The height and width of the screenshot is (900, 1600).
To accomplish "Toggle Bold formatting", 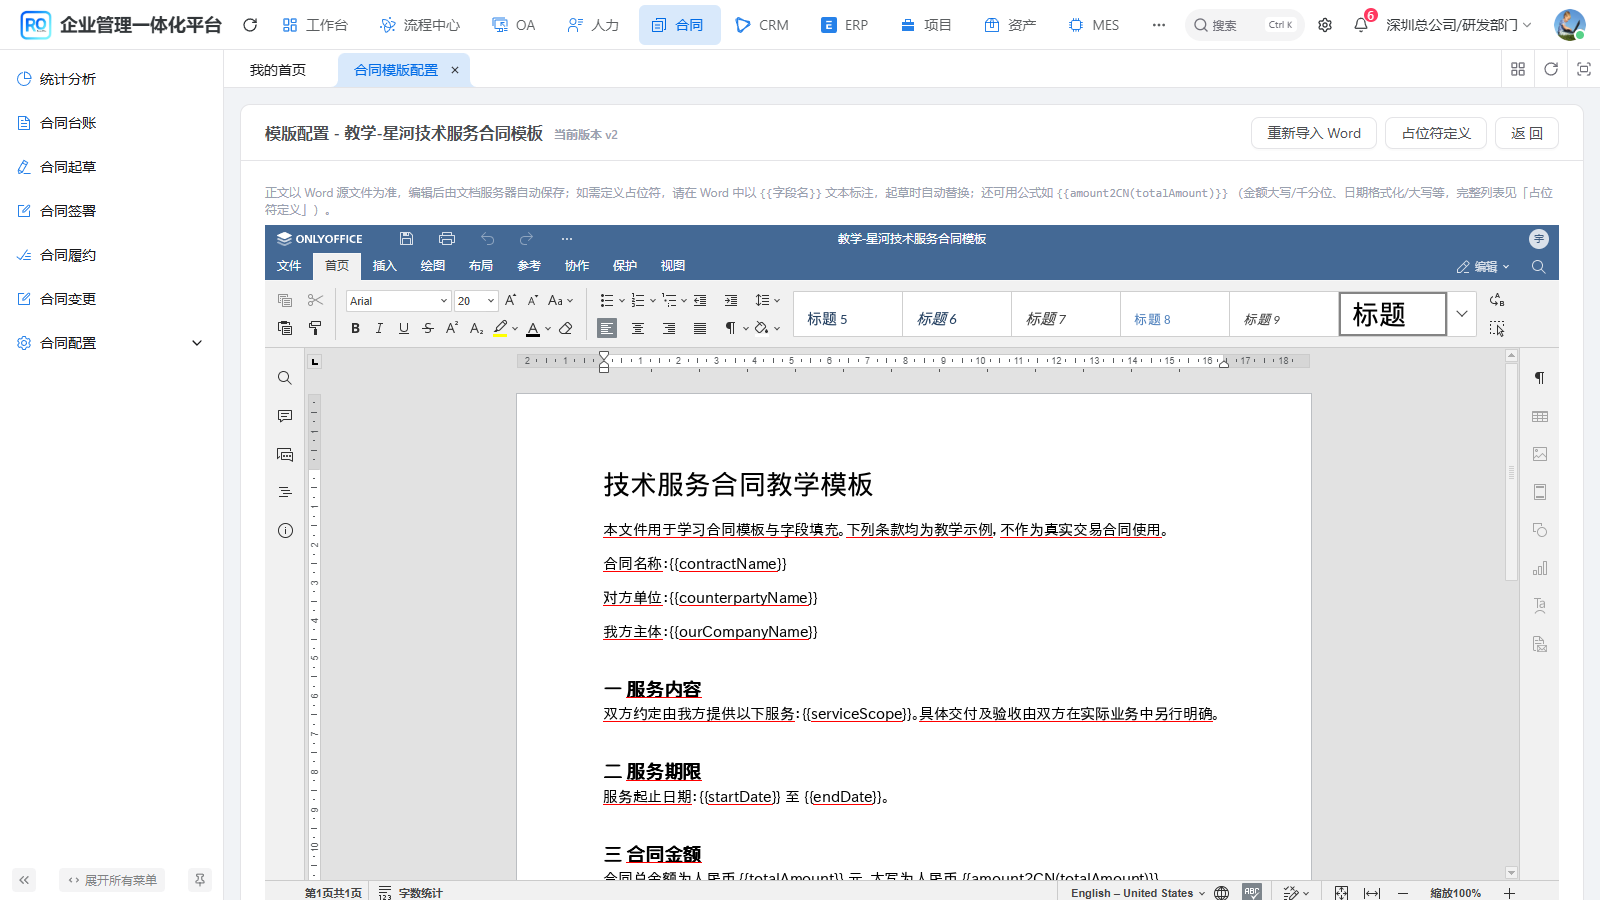I will pos(355,328).
